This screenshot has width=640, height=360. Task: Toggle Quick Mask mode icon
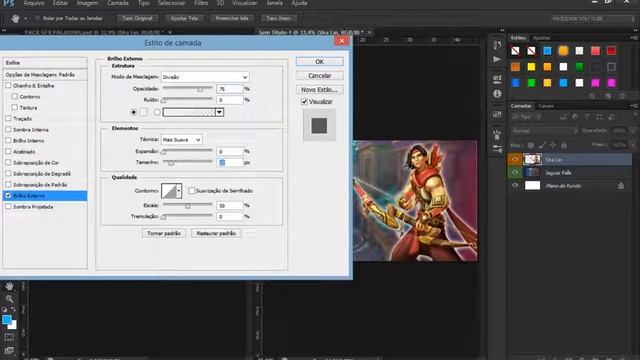click(x=9, y=337)
